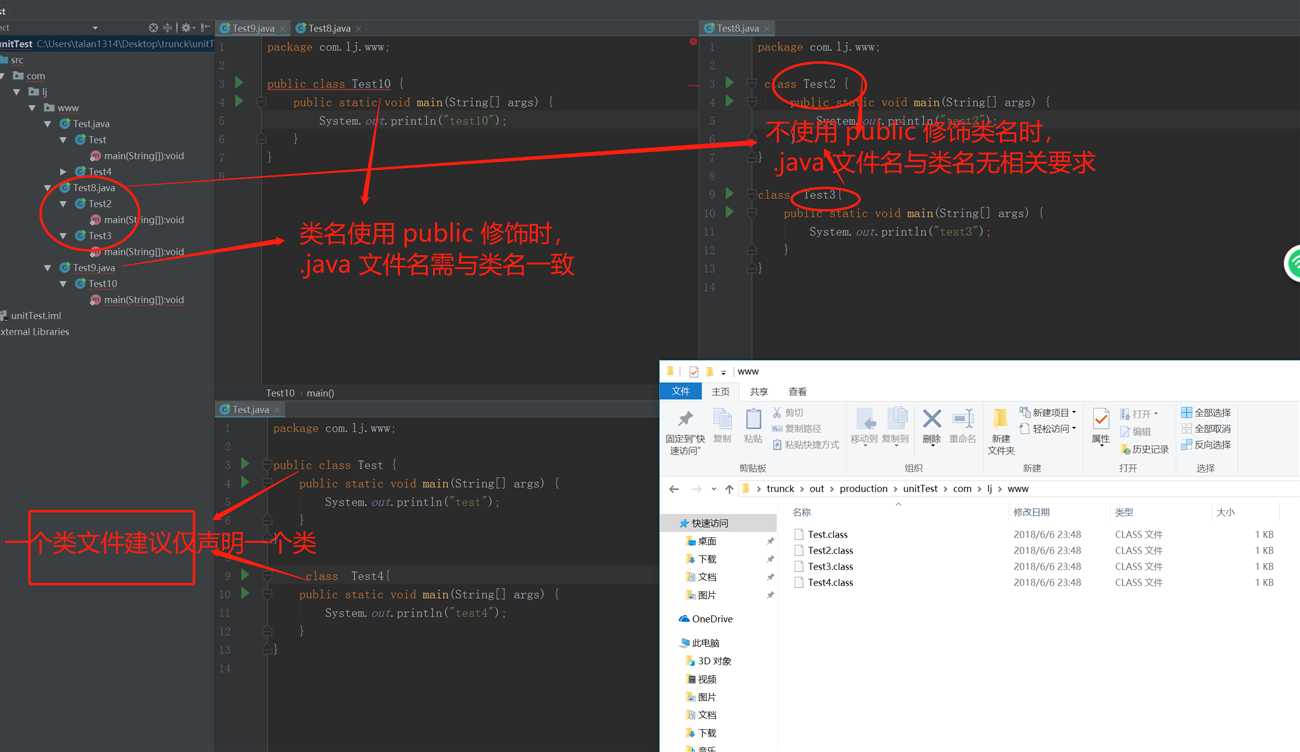1300x752 pixels.
Task: Switch to 共享 ribbon tab in Explorer
Action: [x=759, y=392]
